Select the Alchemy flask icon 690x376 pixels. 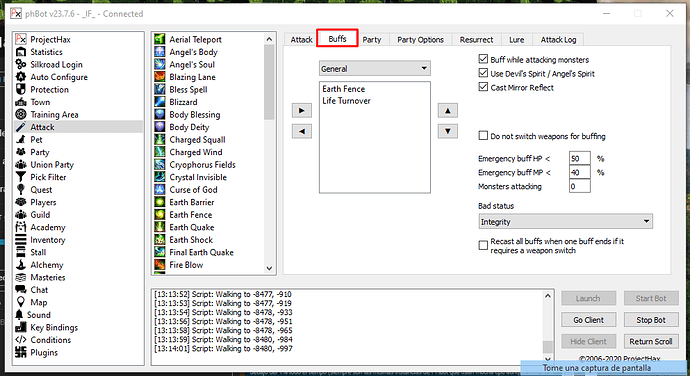pyautogui.click(x=21, y=265)
